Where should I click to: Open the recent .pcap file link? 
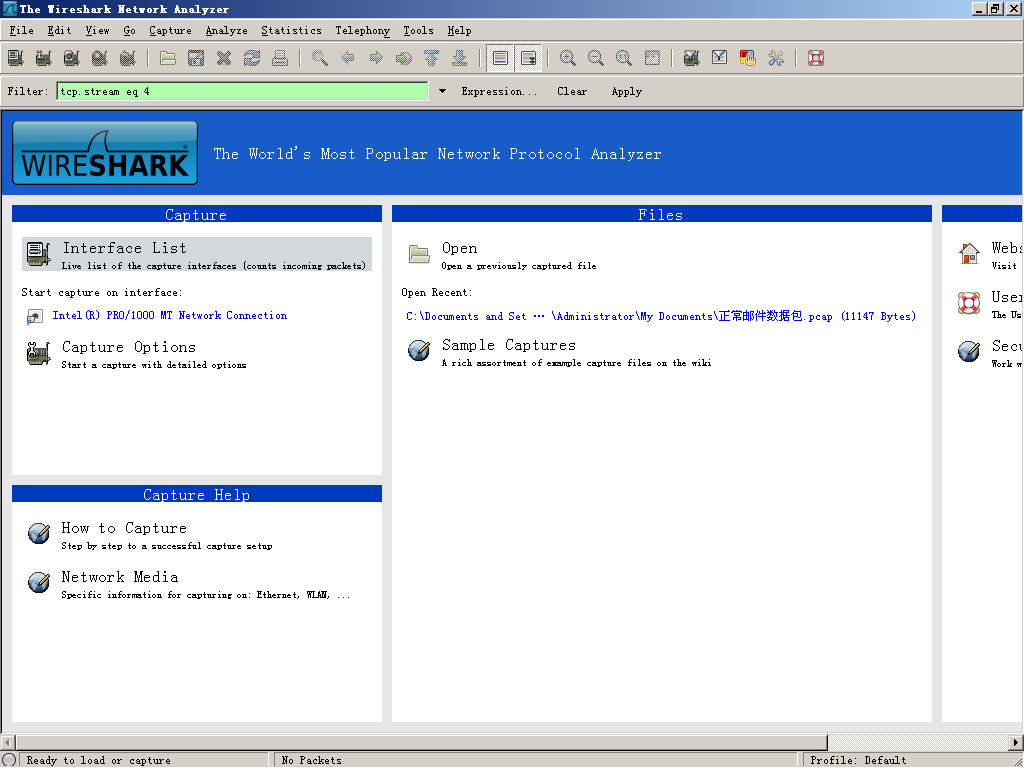pyautogui.click(x=661, y=316)
